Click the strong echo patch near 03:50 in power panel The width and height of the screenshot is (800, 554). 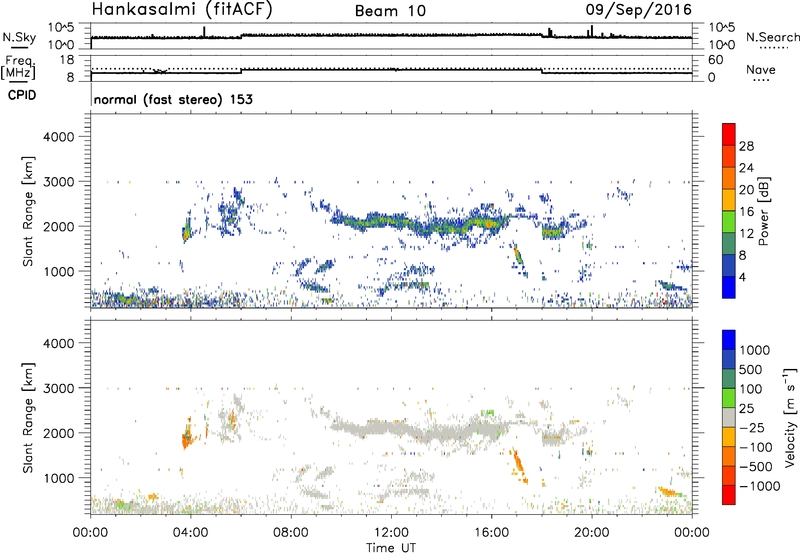[x=187, y=230]
